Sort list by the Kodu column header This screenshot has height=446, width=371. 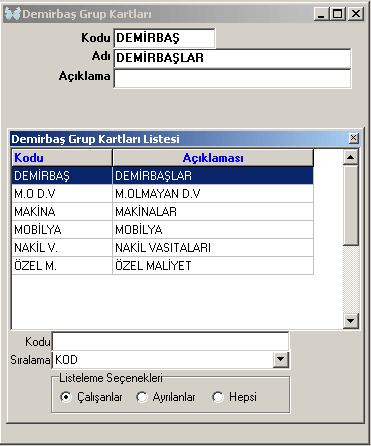tap(62, 158)
